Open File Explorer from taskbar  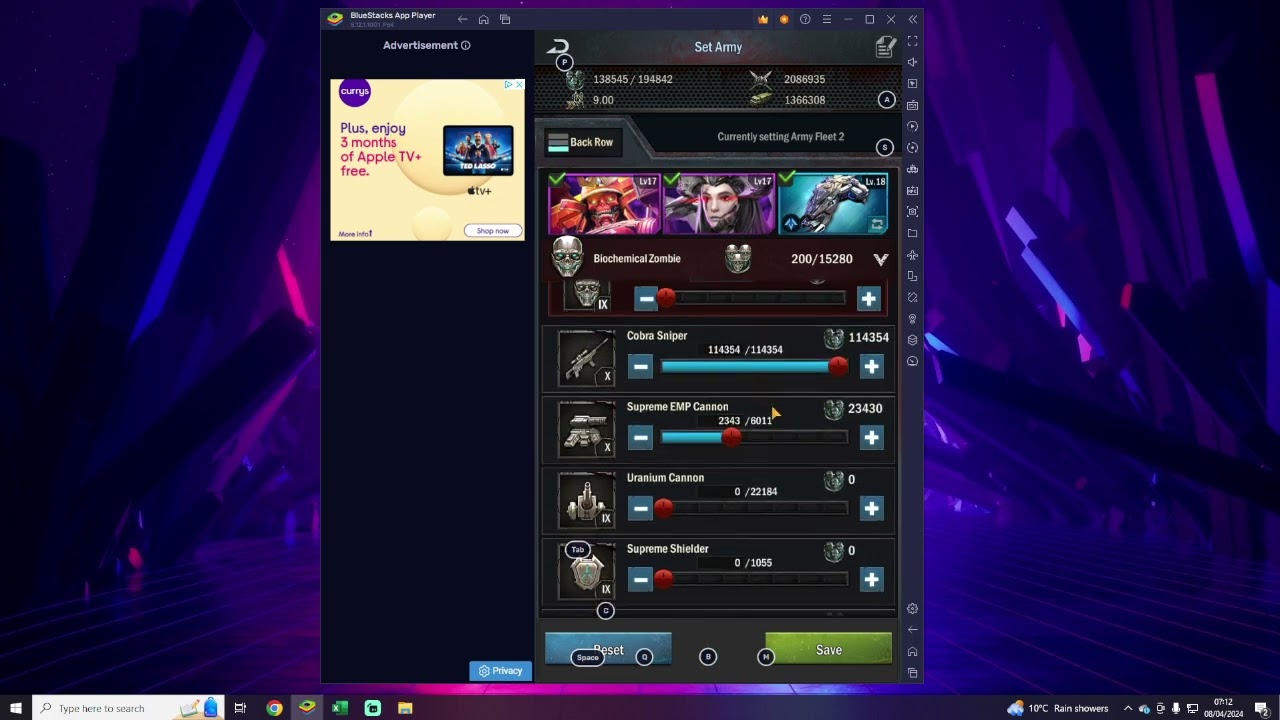[x=405, y=708]
